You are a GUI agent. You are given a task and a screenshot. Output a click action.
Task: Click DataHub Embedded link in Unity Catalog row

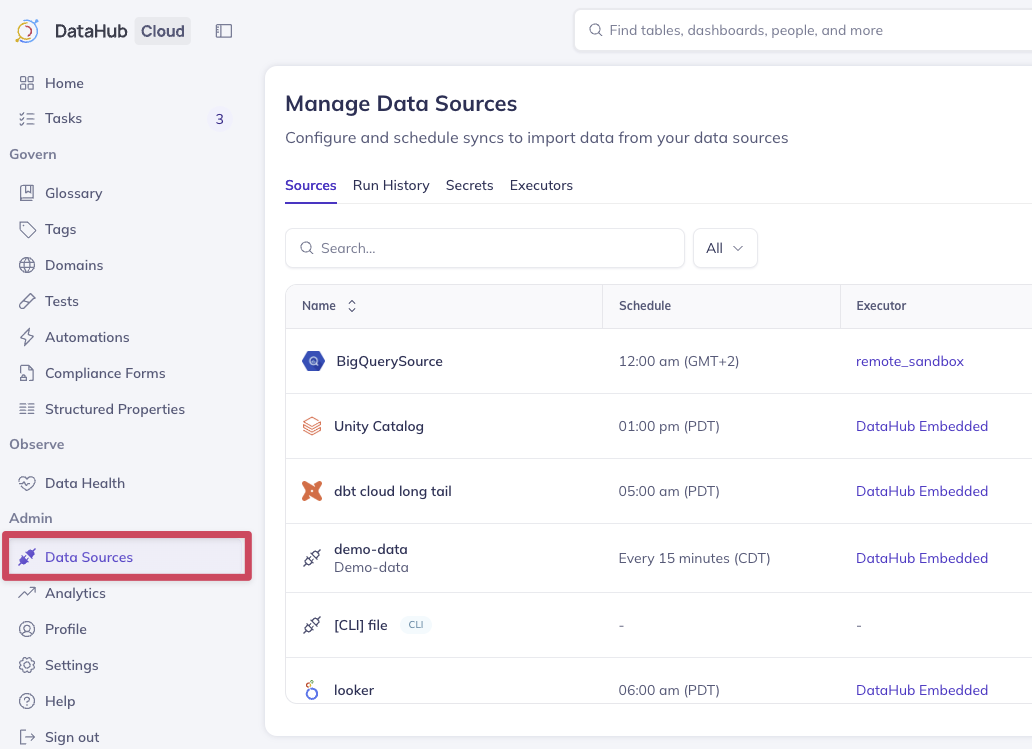[921, 426]
